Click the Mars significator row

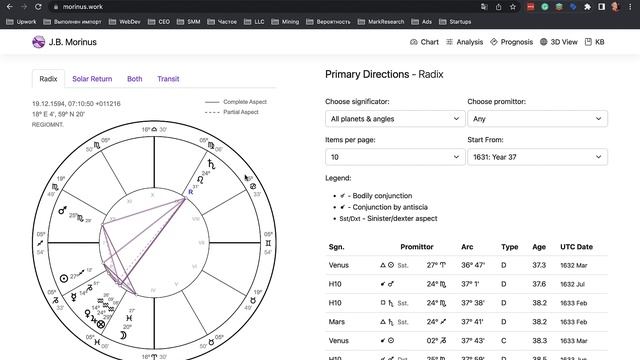(x=467, y=322)
